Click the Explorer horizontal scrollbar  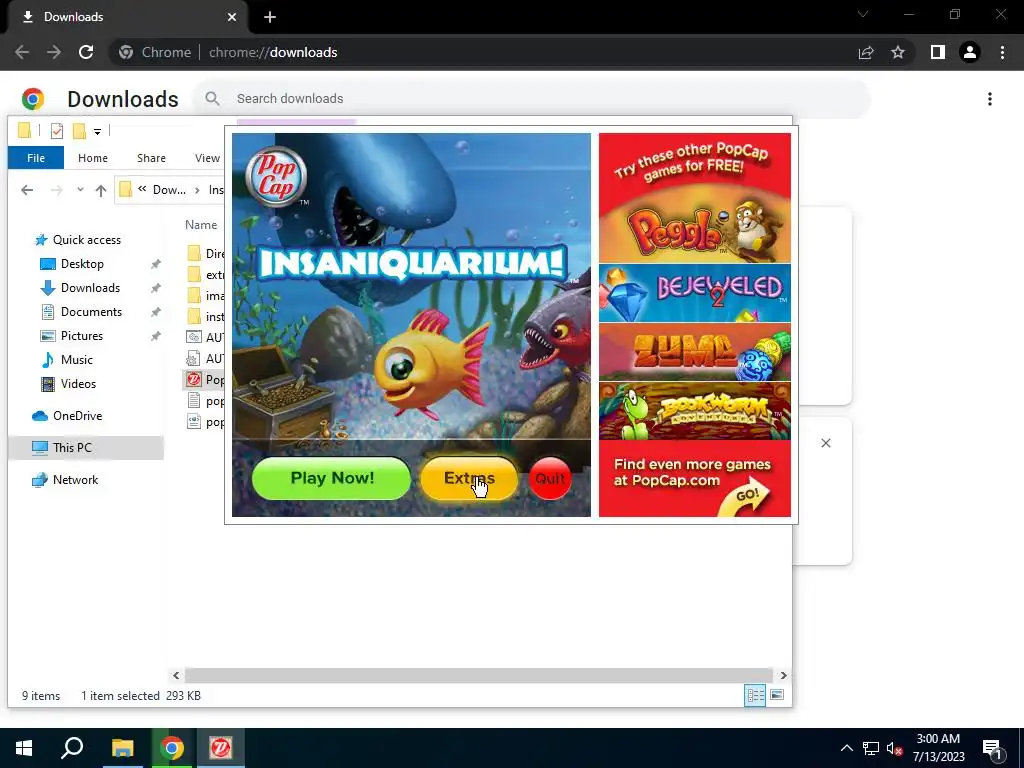pyautogui.click(x=478, y=675)
